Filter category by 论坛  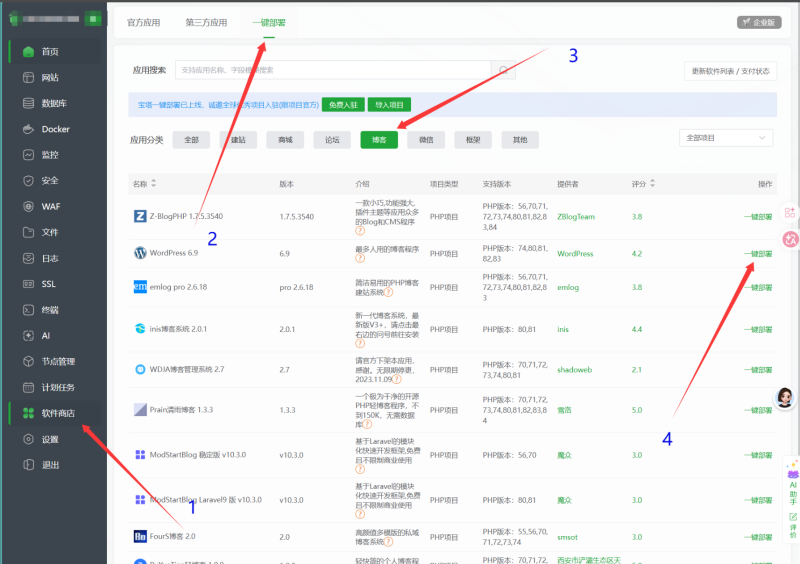(x=332, y=140)
